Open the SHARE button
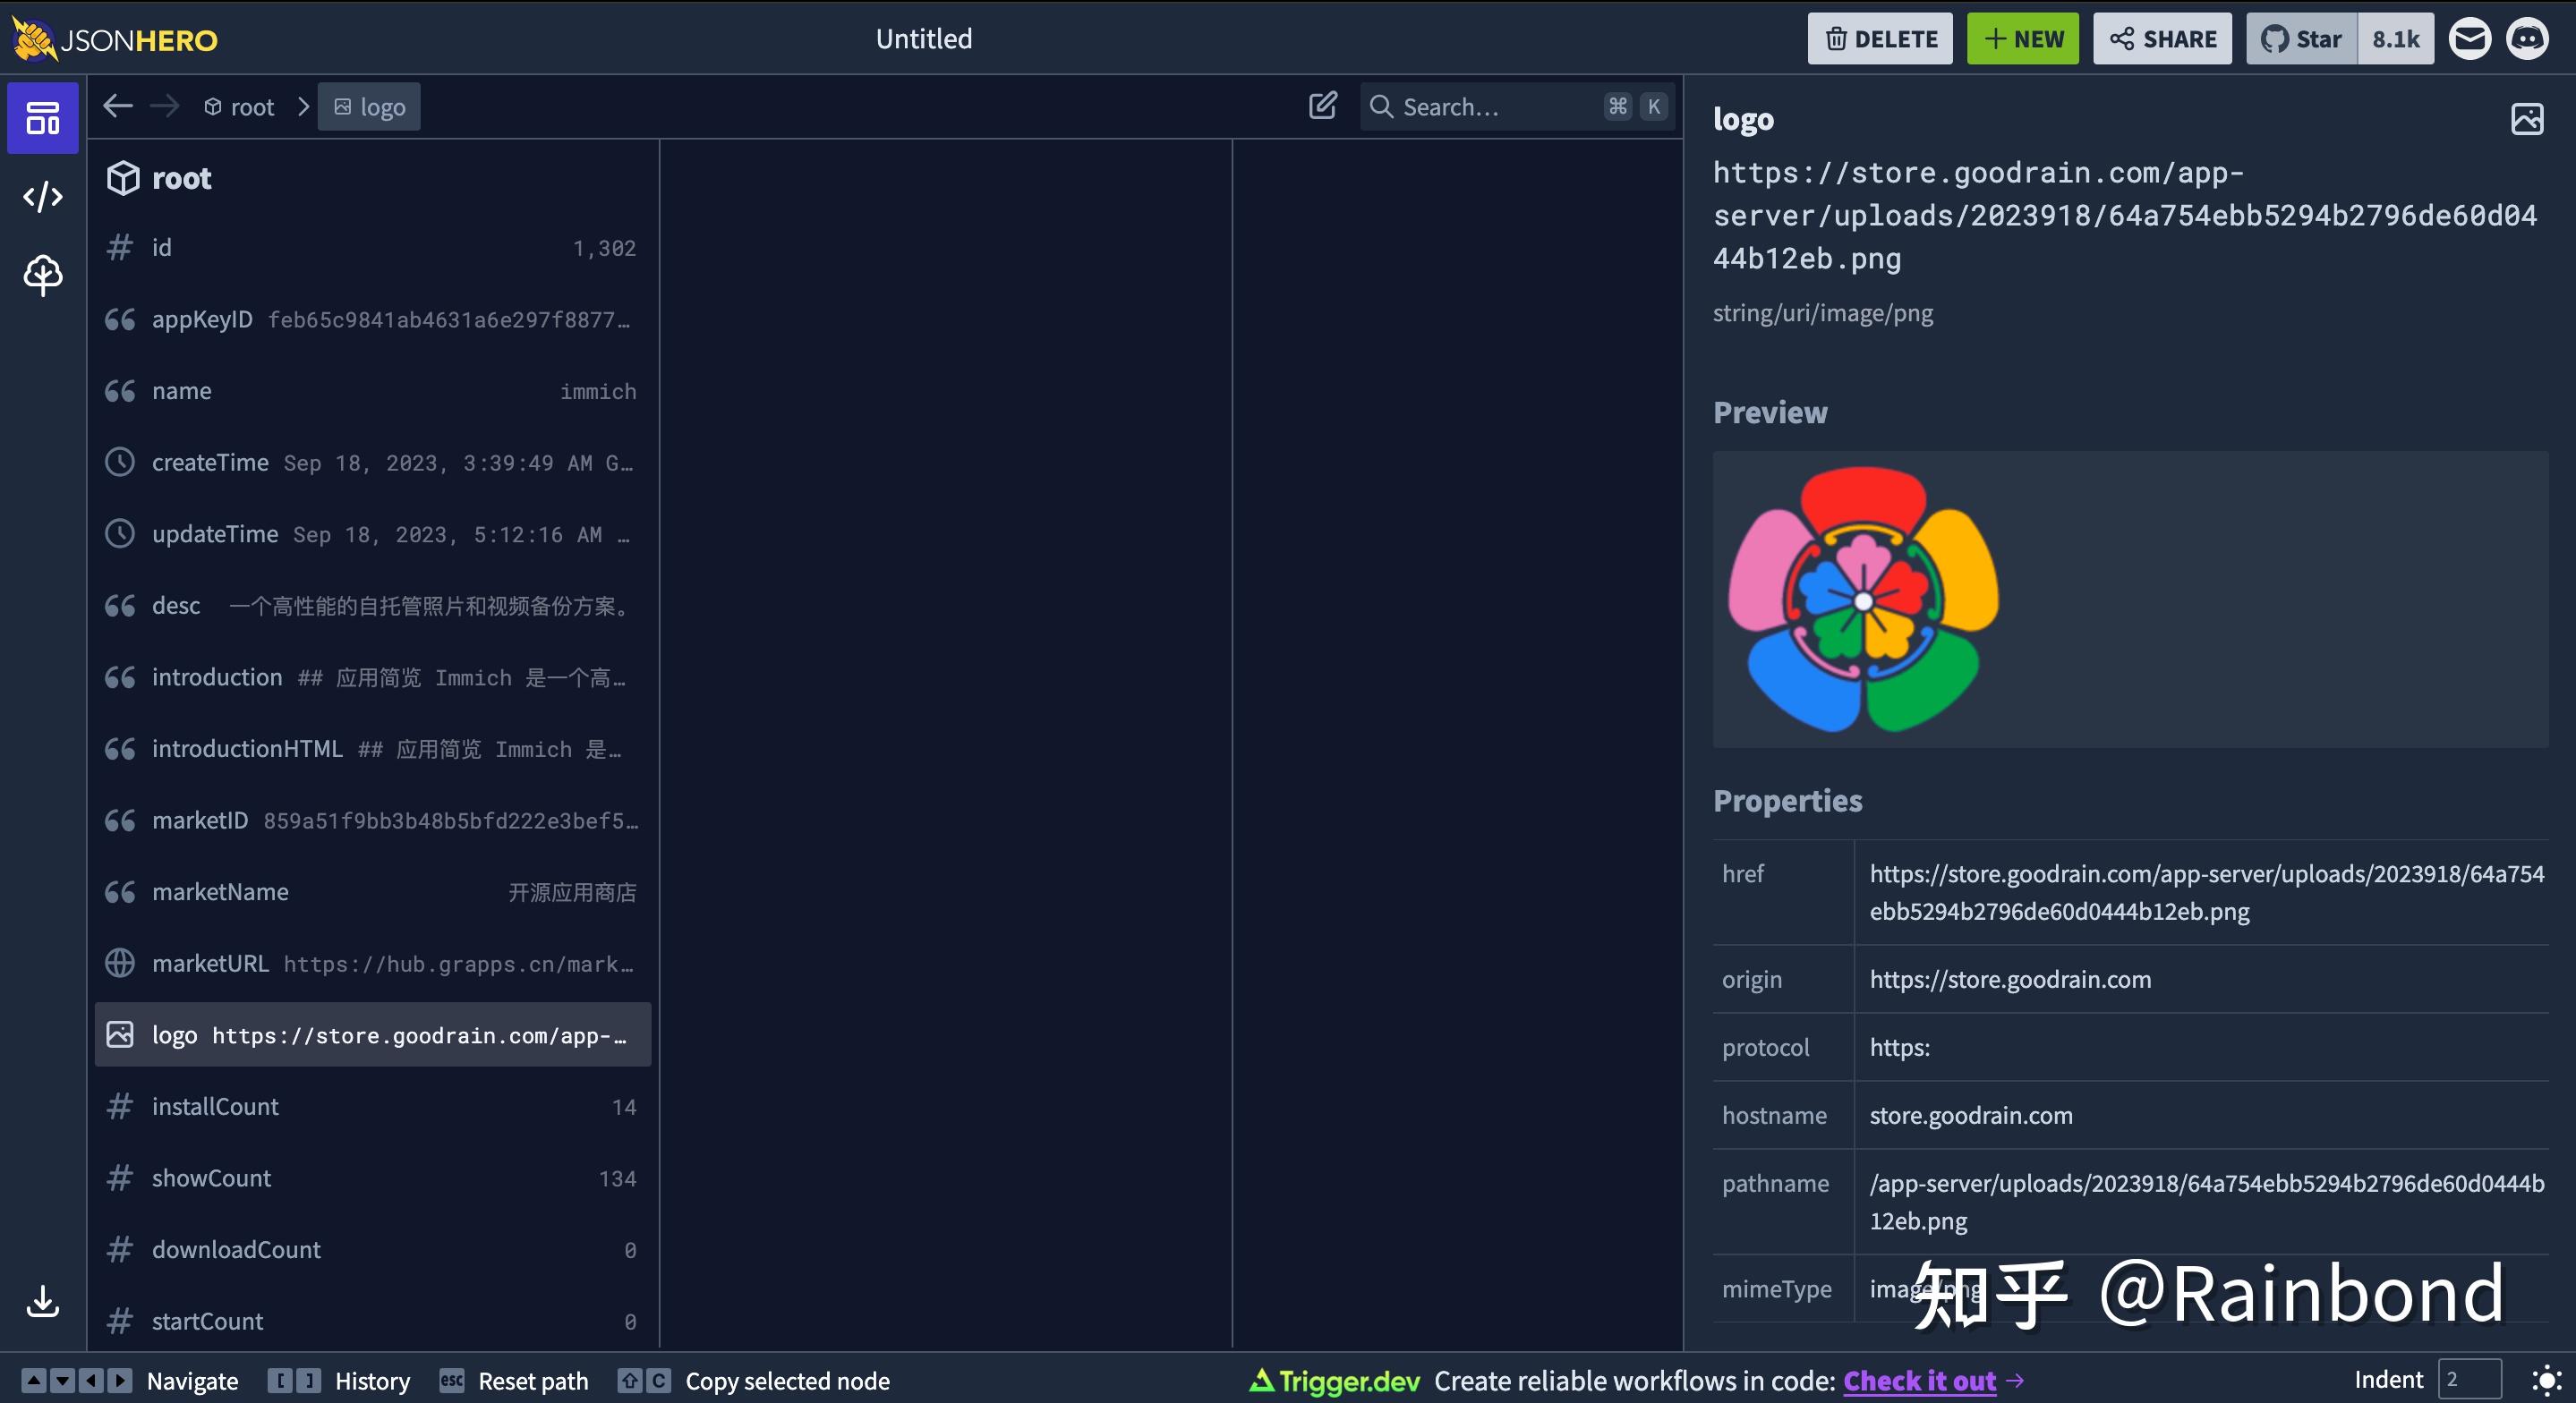Viewport: 2576px width, 1403px height. tap(2162, 39)
